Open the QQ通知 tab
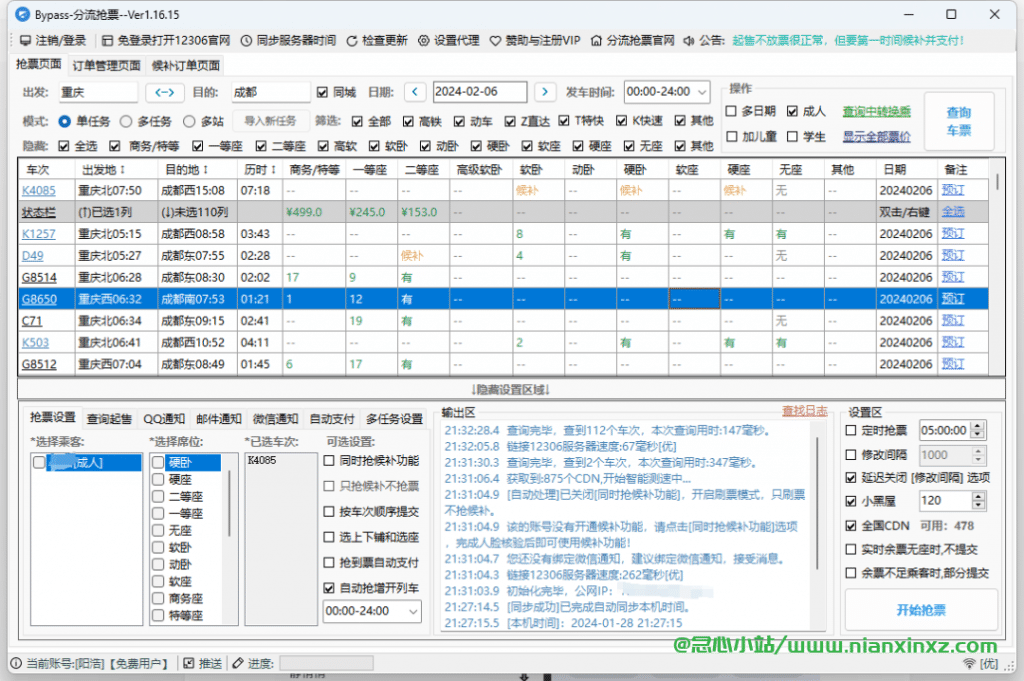The height and width of the screenshot is (681, 1024). point(164,419)
